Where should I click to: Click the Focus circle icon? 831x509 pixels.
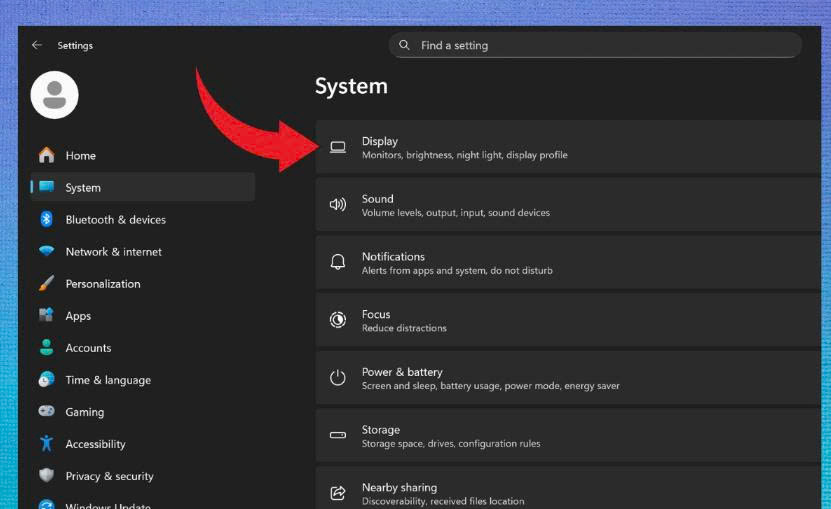pos(338,320)
